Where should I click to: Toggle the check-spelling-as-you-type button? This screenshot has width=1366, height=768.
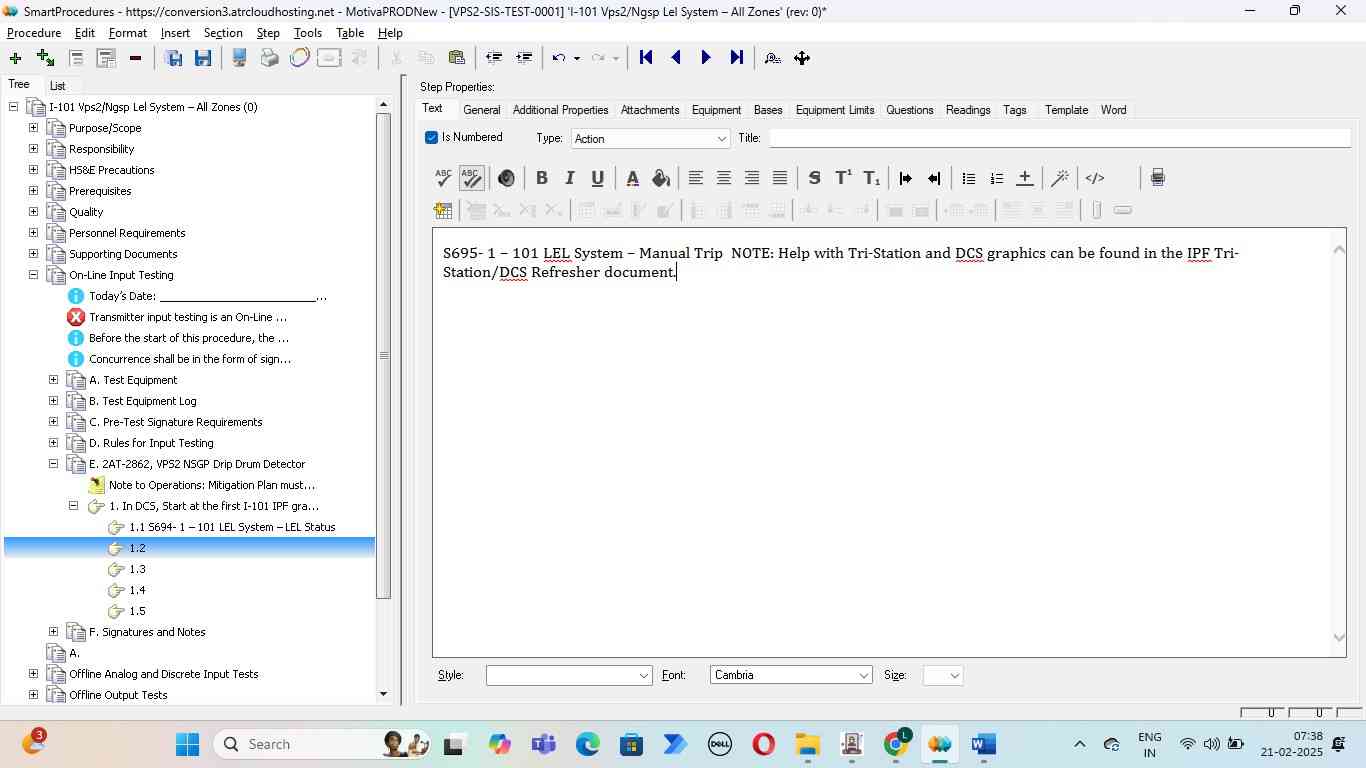pyautogui.click(x=471, y=178)
